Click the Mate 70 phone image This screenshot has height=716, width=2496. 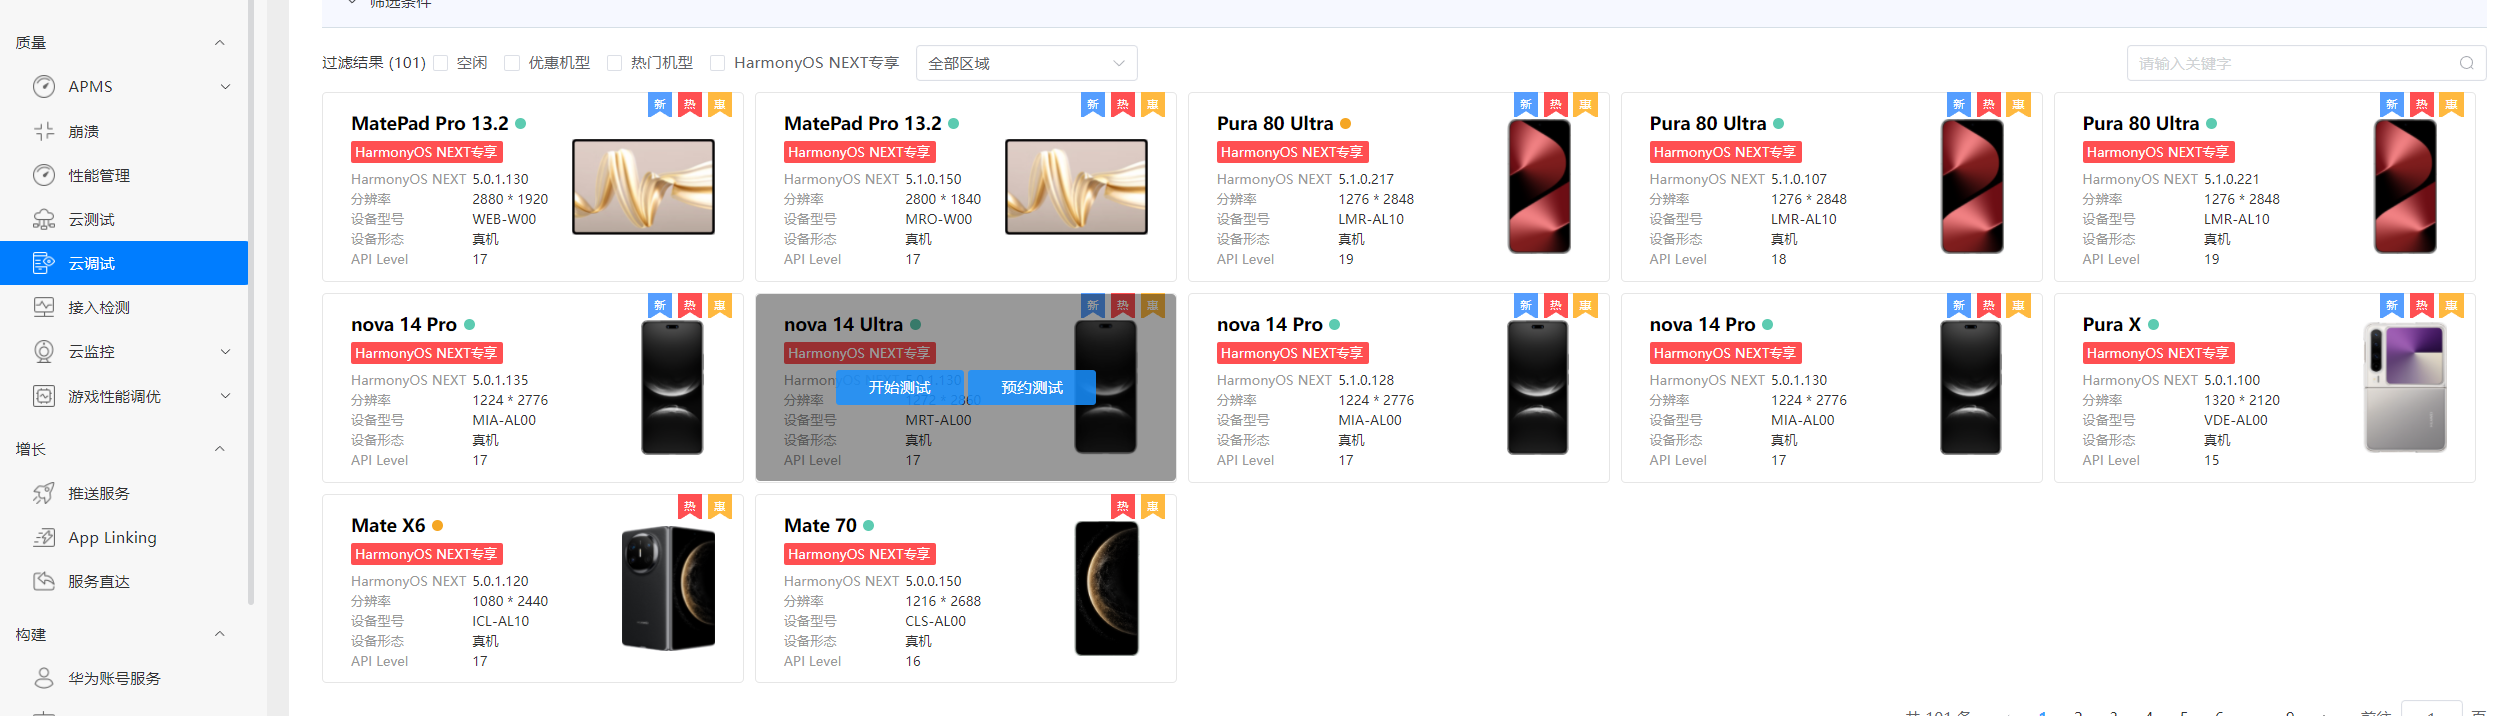(x=1106, y=589)
